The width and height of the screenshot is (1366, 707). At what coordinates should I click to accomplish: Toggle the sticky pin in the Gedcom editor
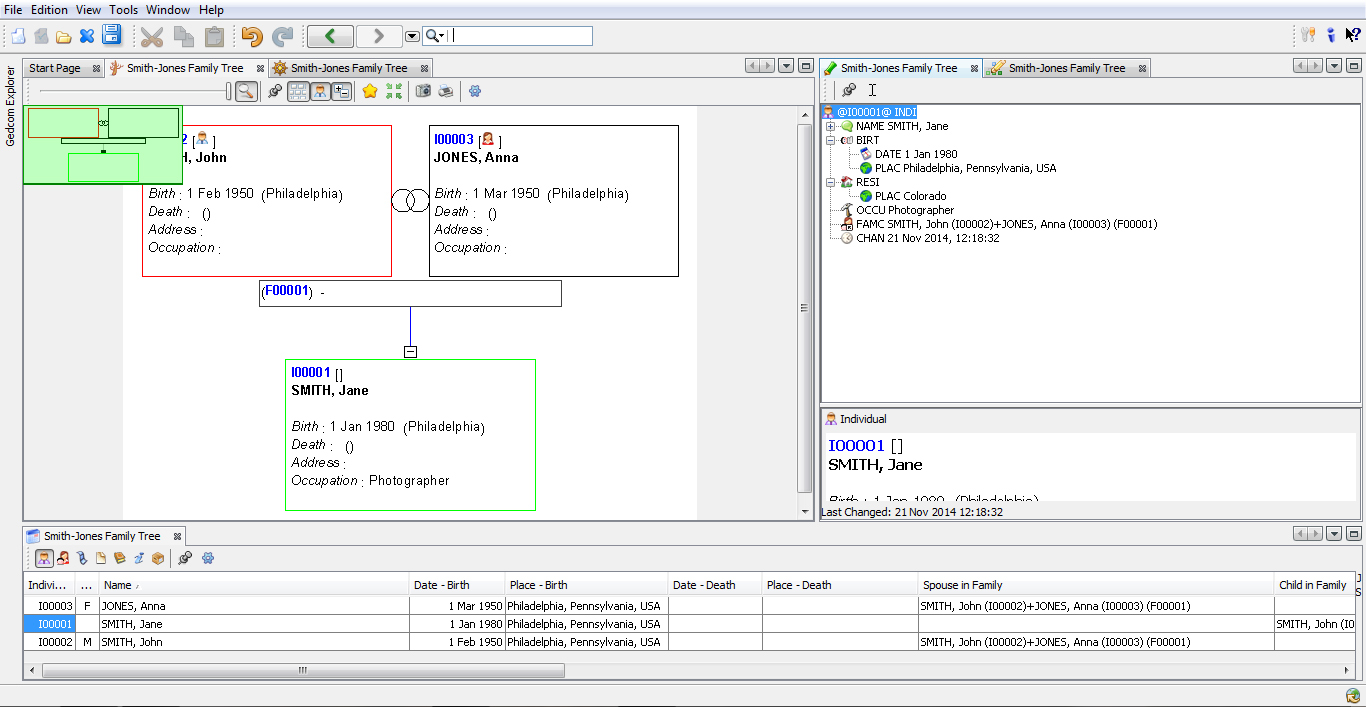[848, 90]
